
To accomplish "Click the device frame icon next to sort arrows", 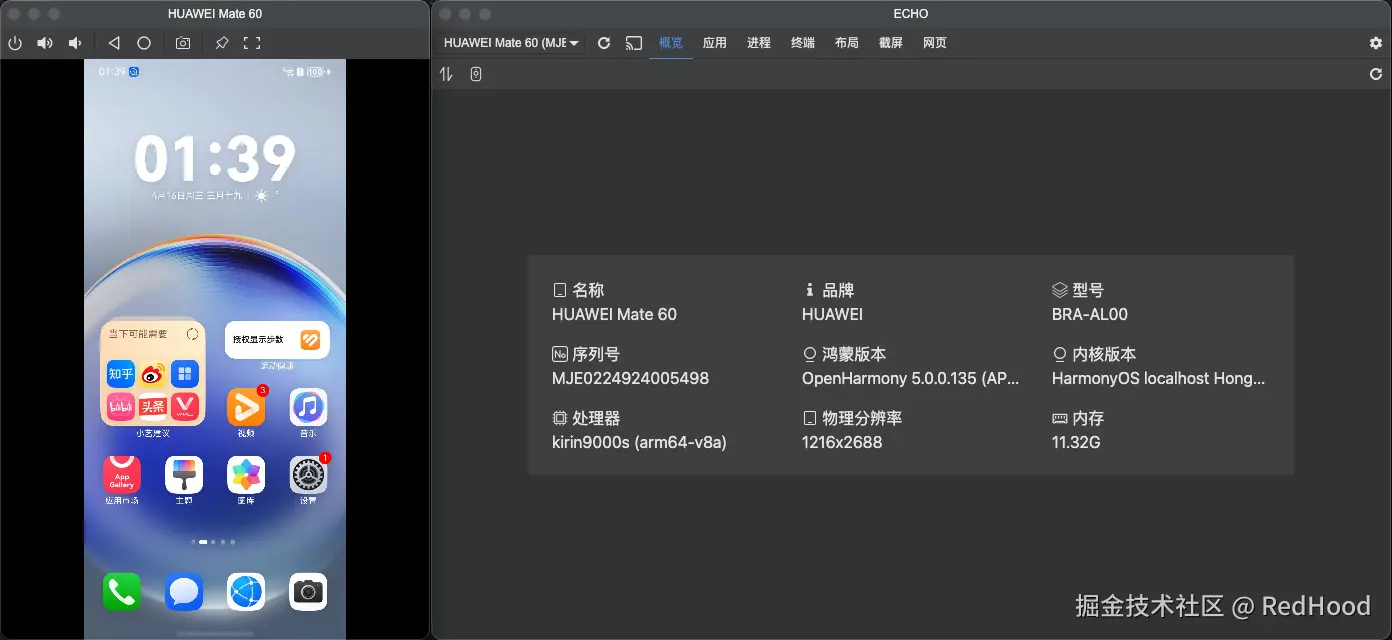I will 476,73.
